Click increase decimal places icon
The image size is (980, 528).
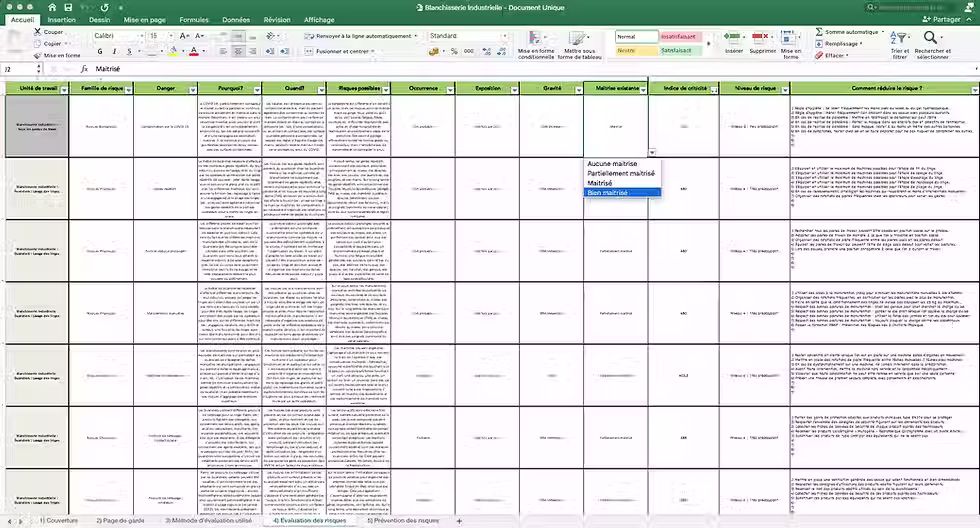tap(487, 51)
